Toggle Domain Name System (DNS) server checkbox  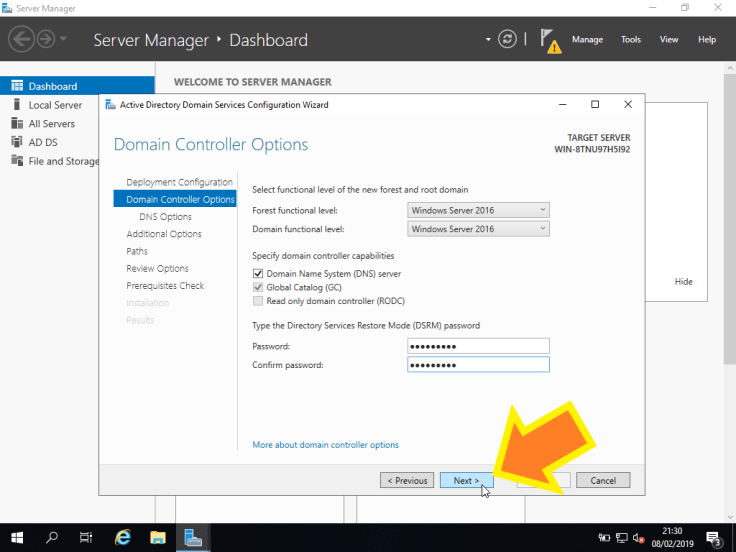(258, 274)
